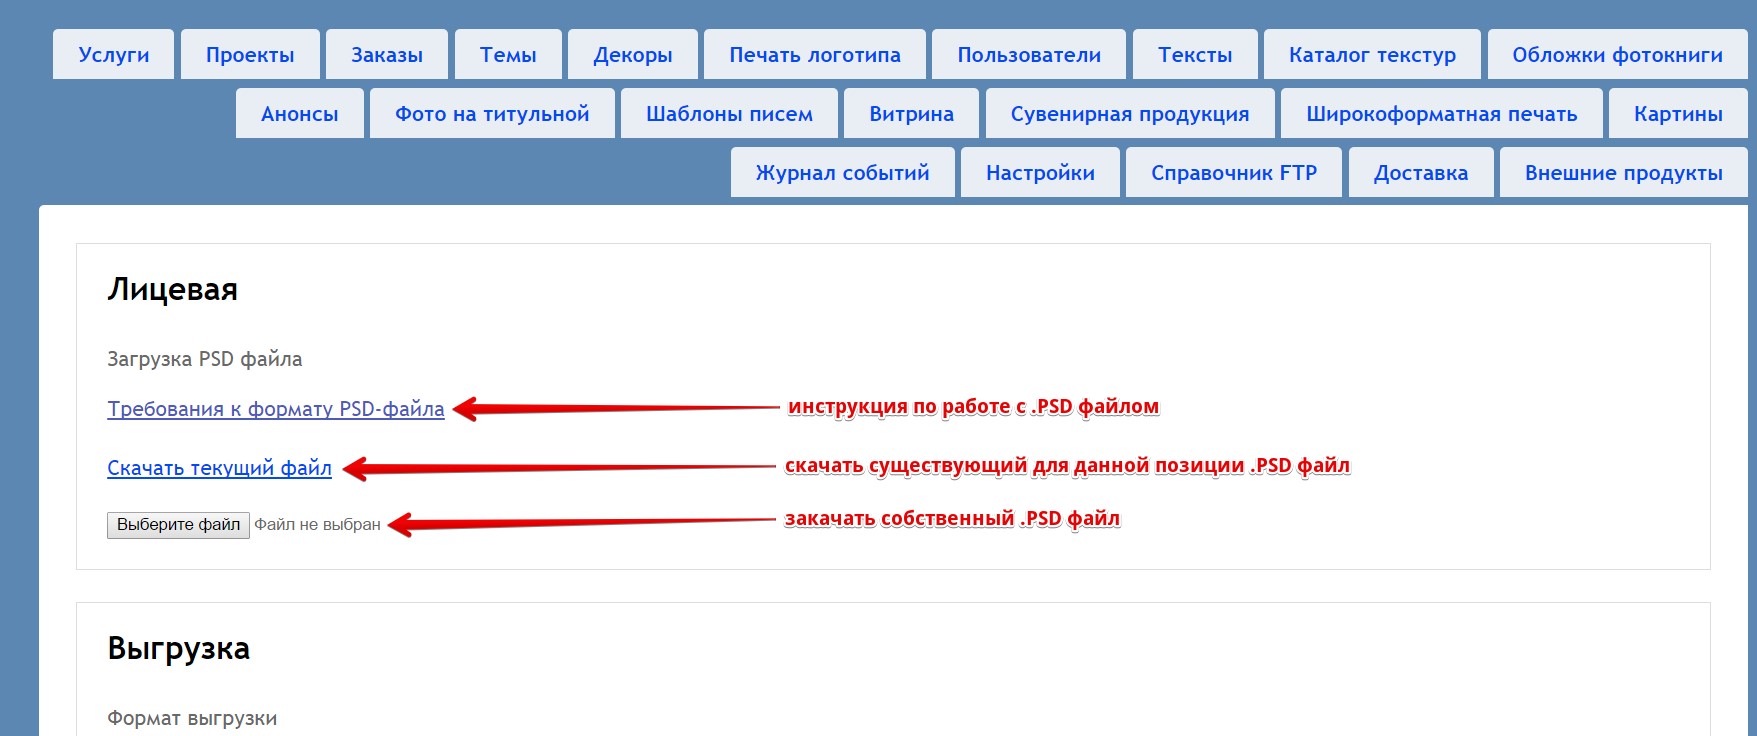Open the Настройки tab

pyautogui.click(x=1040, y=173)
